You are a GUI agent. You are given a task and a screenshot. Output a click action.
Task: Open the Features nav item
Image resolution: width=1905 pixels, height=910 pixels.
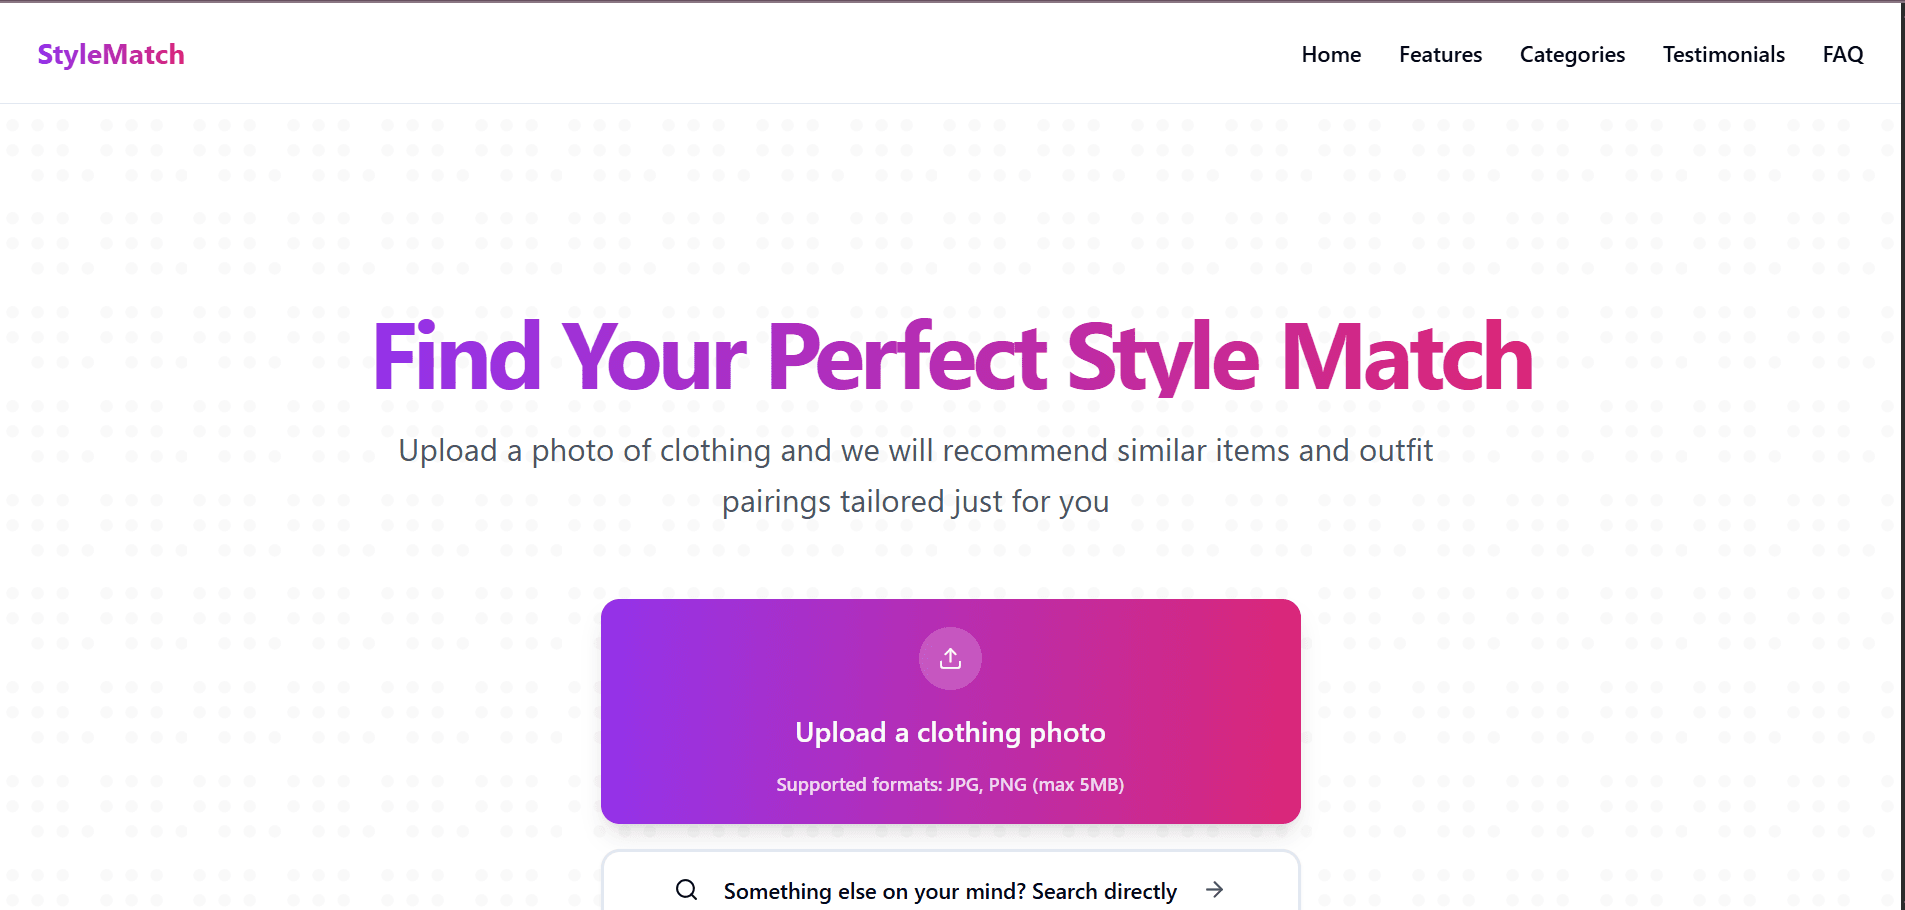[1440, 55]
